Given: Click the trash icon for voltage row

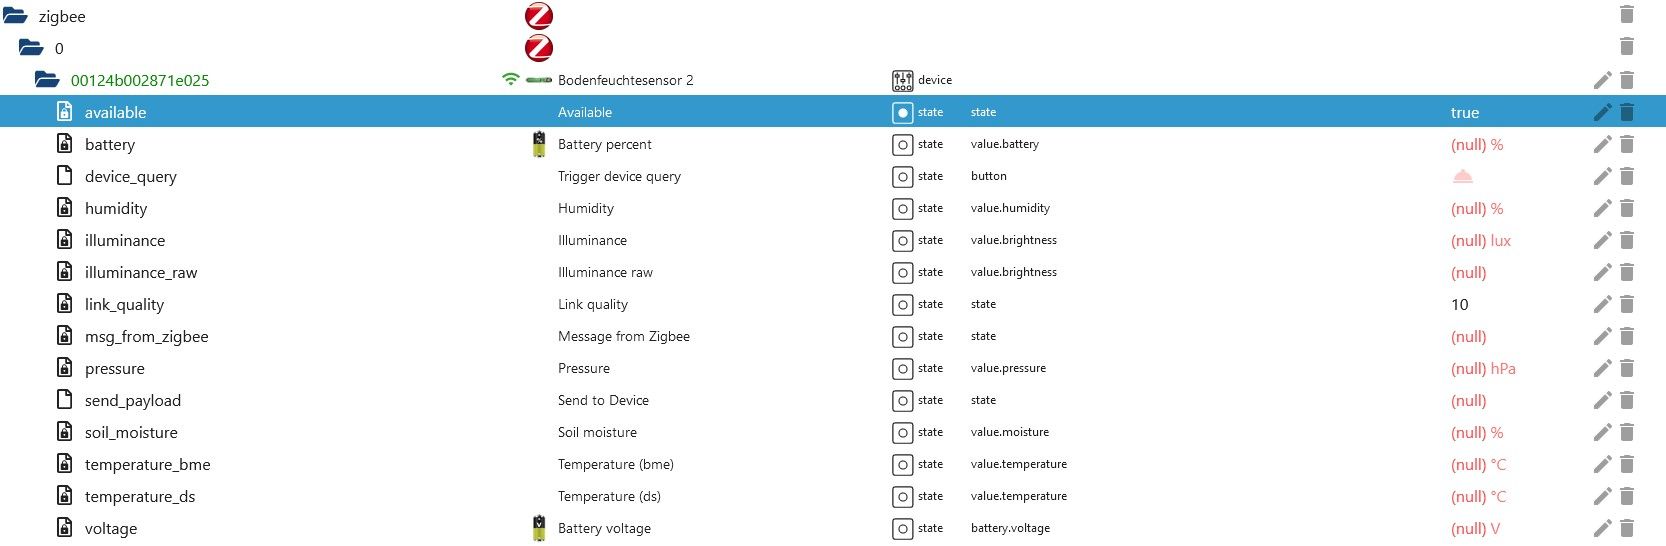Looking at the screenshot, I should [x=1627, y=528].
